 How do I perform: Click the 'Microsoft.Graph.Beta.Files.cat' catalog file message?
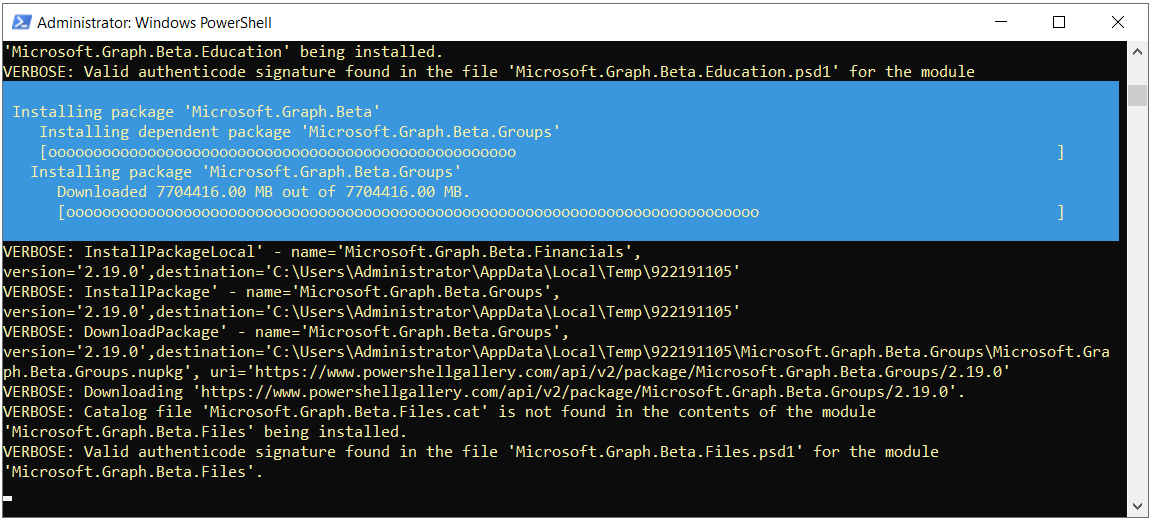tap(439, 412)
